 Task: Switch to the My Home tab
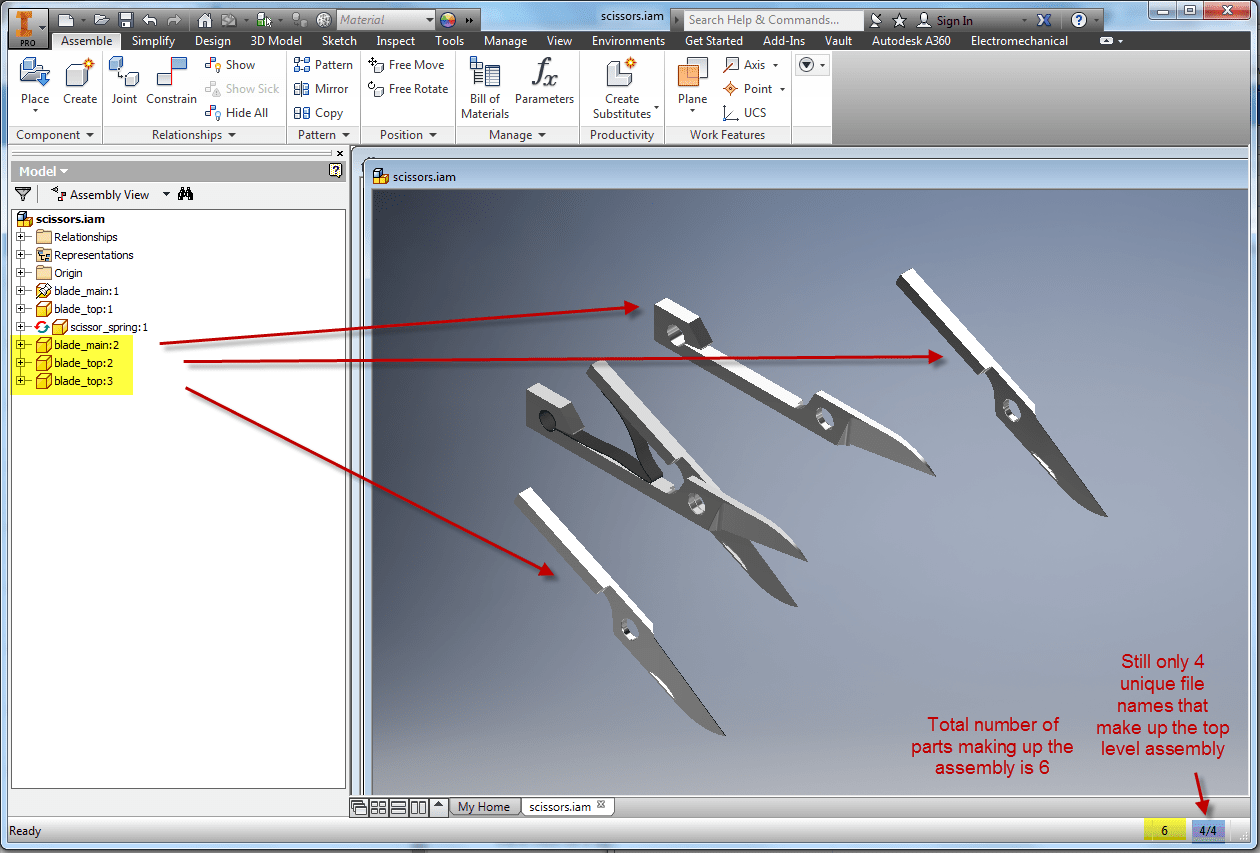485,806
